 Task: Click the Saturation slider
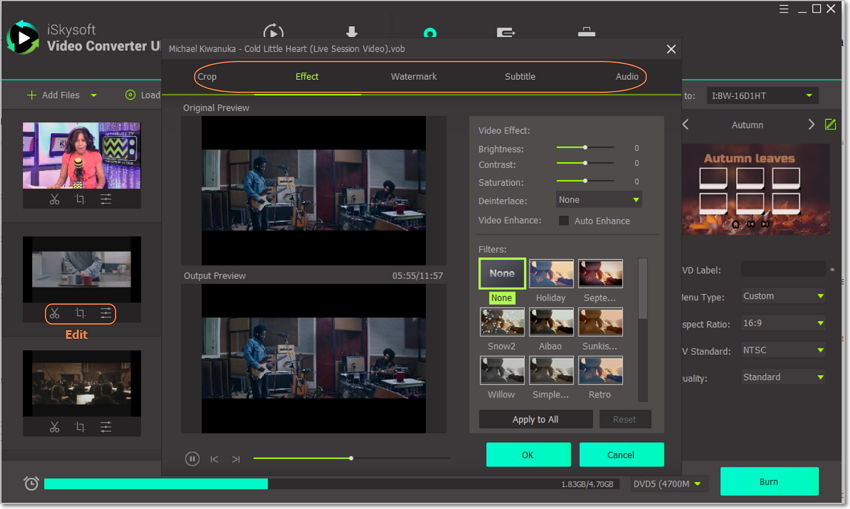[585, 181]
